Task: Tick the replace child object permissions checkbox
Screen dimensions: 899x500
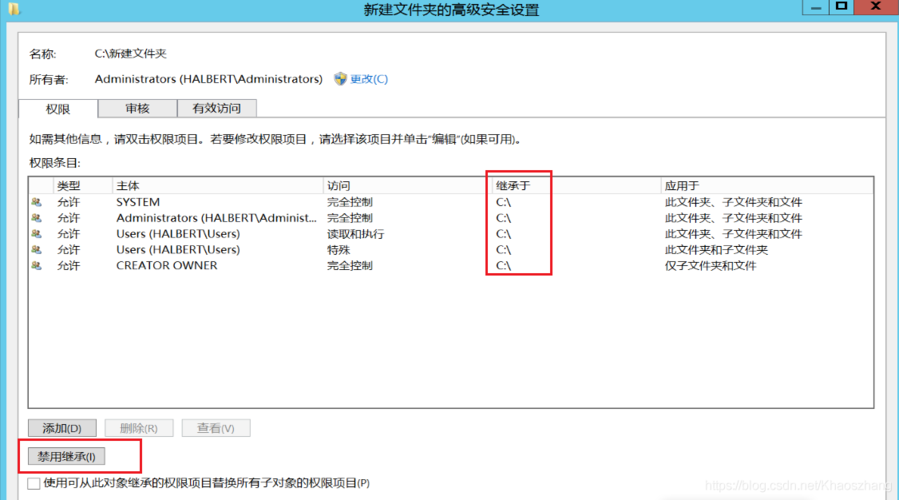Action: 34,483
